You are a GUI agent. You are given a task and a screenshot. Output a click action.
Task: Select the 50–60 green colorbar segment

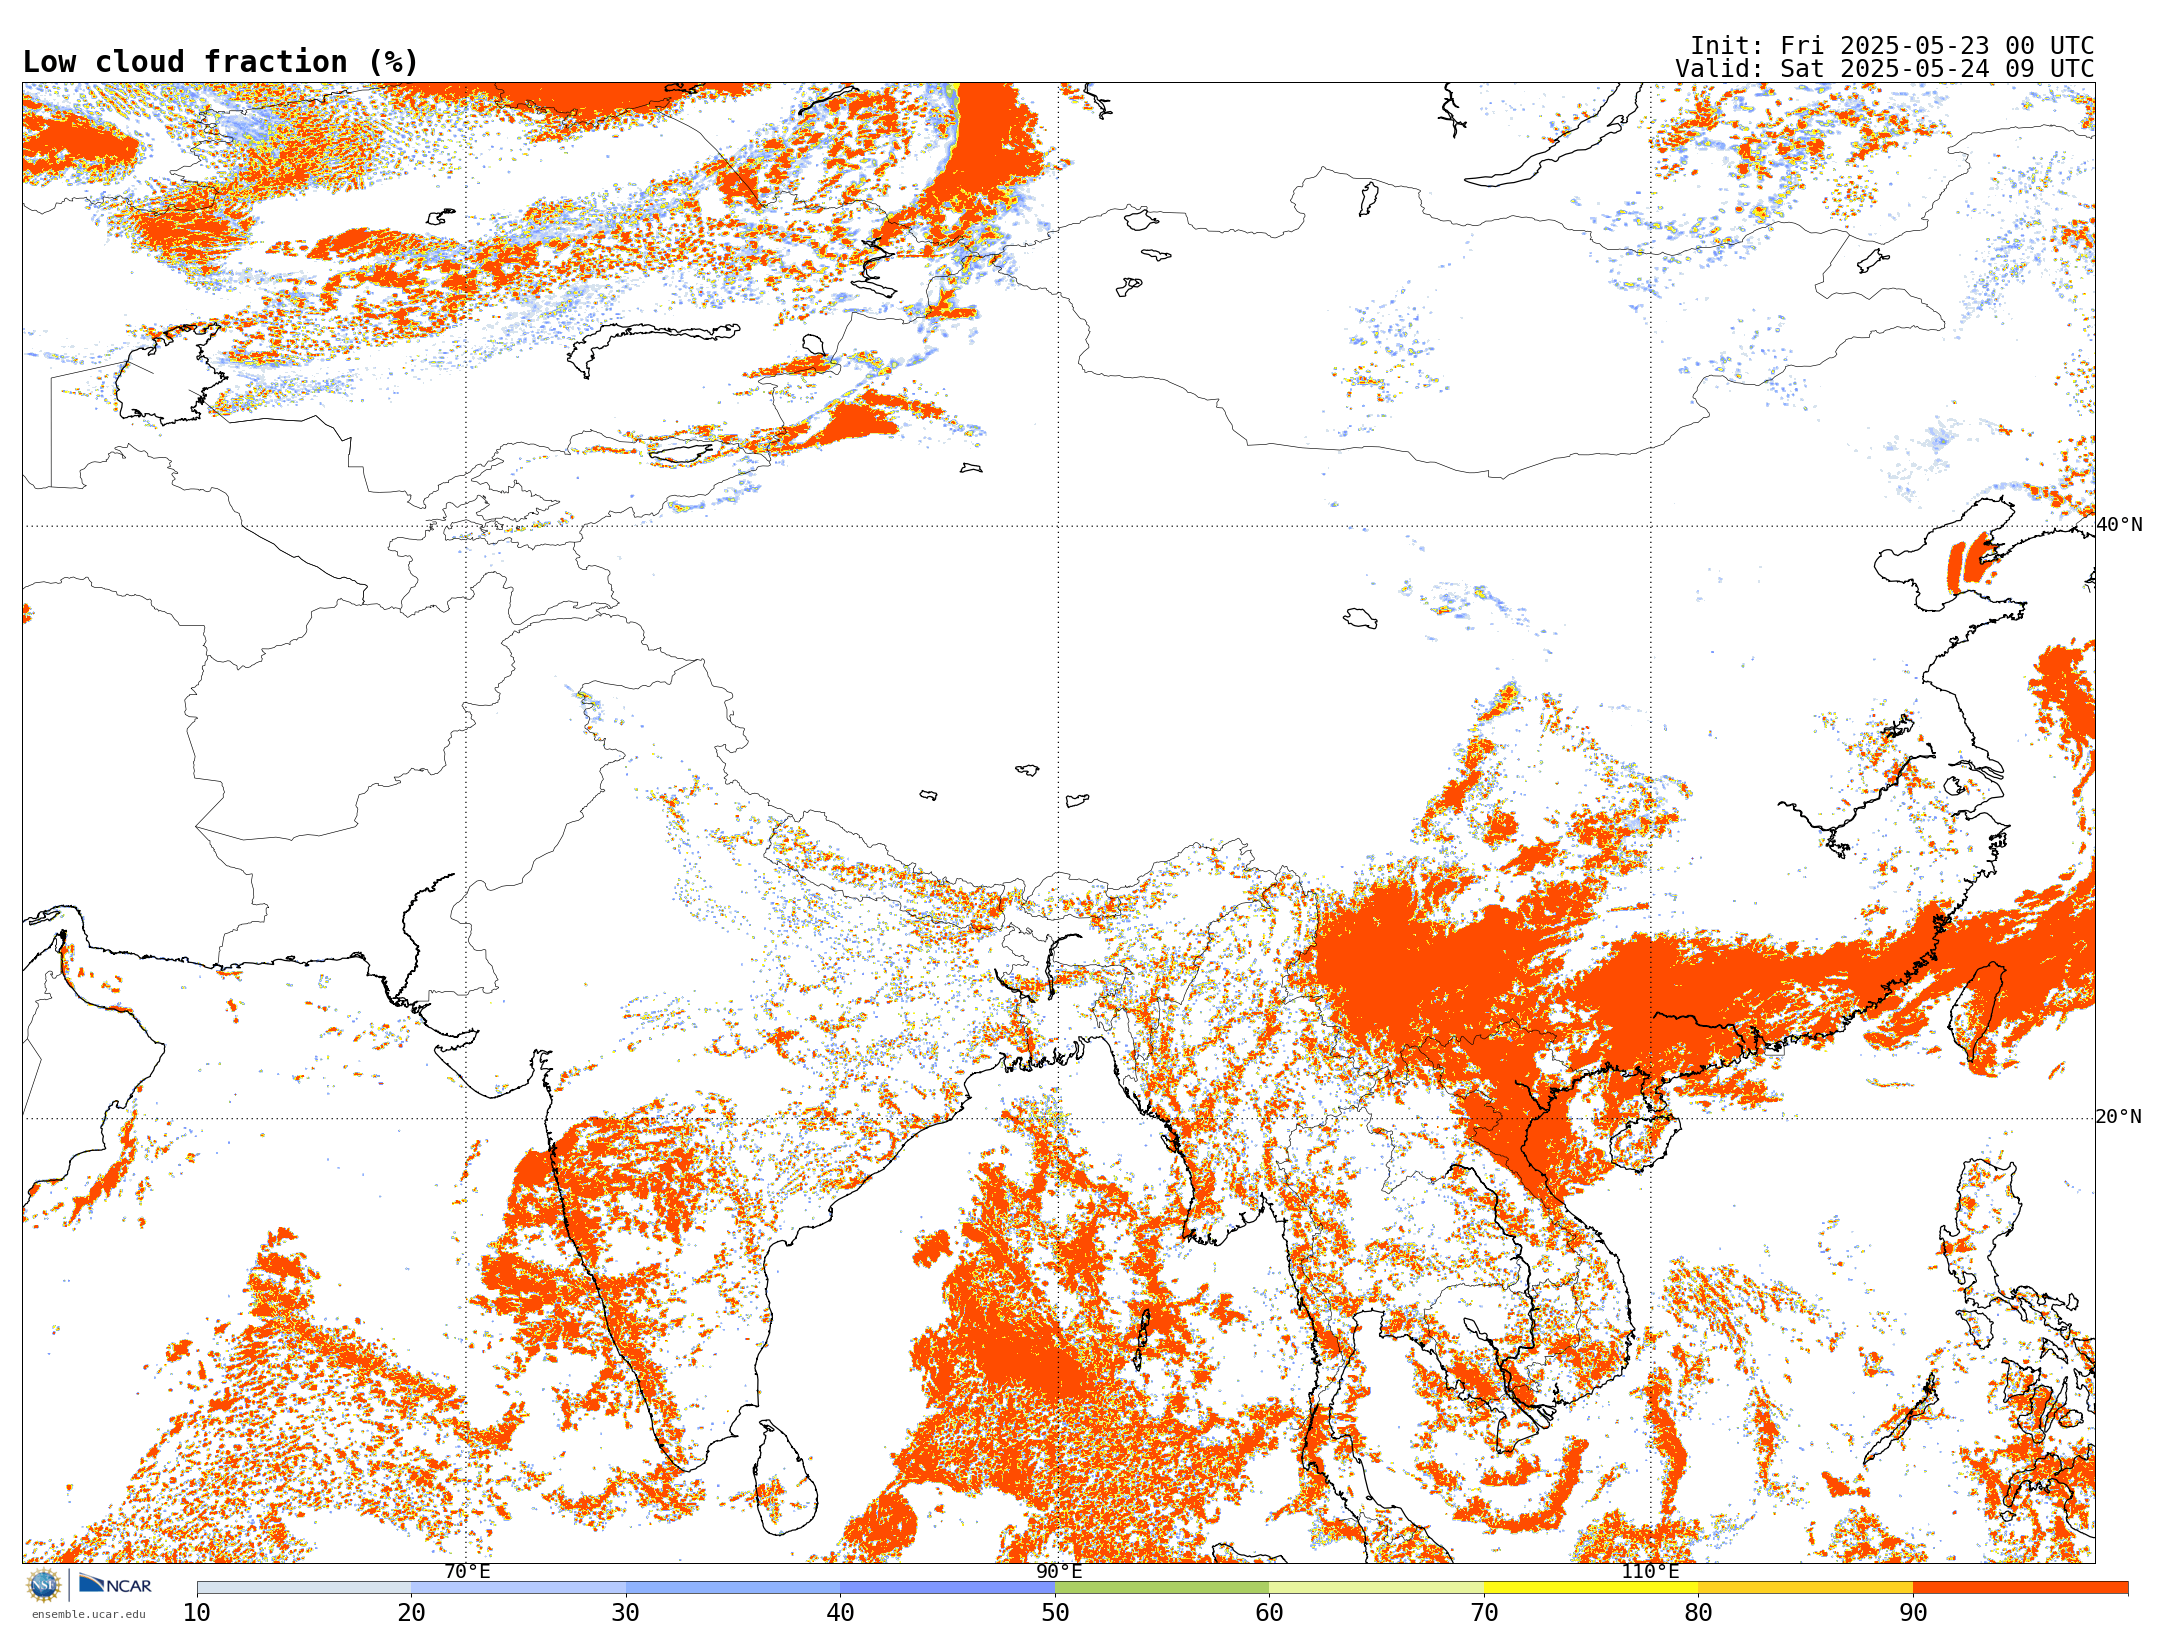pos(1162,1588)
